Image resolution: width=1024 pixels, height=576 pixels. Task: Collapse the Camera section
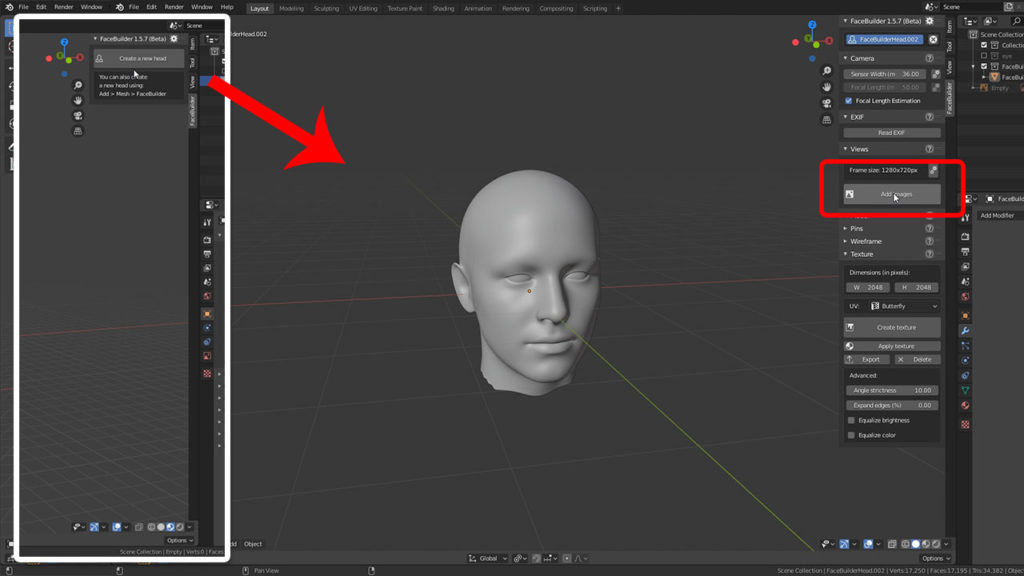tap(858, 58)
